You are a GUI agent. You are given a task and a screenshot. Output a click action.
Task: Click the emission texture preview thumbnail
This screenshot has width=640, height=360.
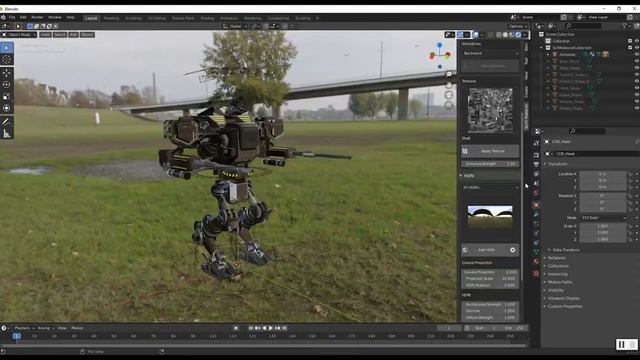click(x=490, y=111)
